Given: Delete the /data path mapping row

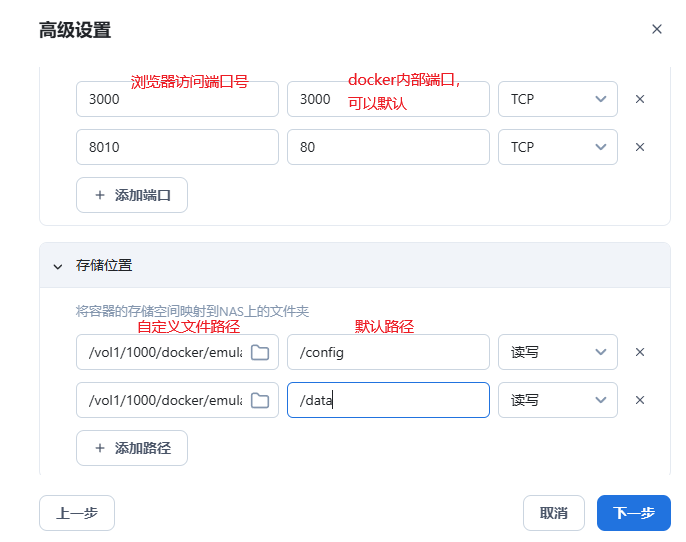Looking at the screenshot, I should [x=640, y=400].
